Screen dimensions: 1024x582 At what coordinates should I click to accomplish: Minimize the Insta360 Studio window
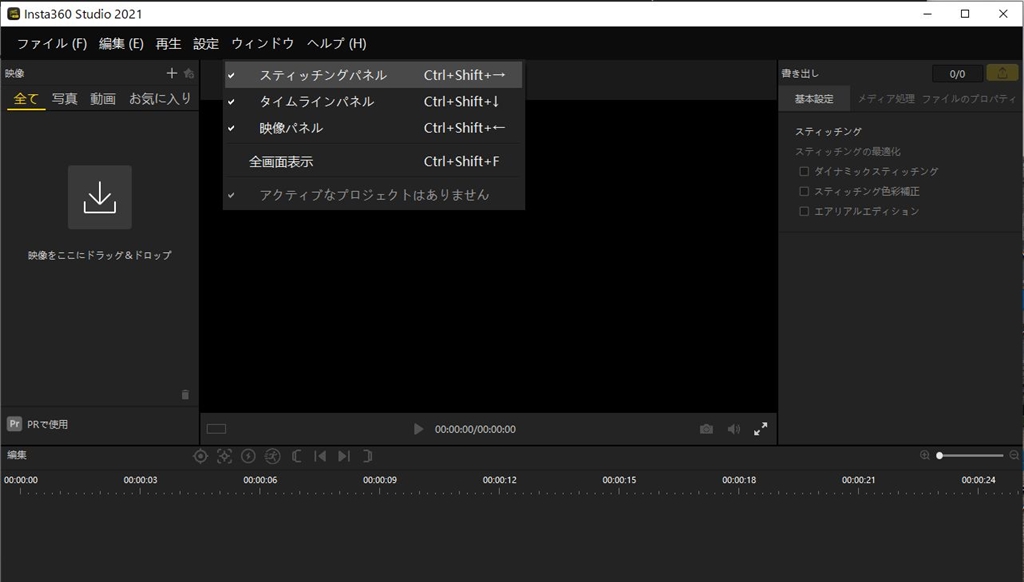point(927,14)
